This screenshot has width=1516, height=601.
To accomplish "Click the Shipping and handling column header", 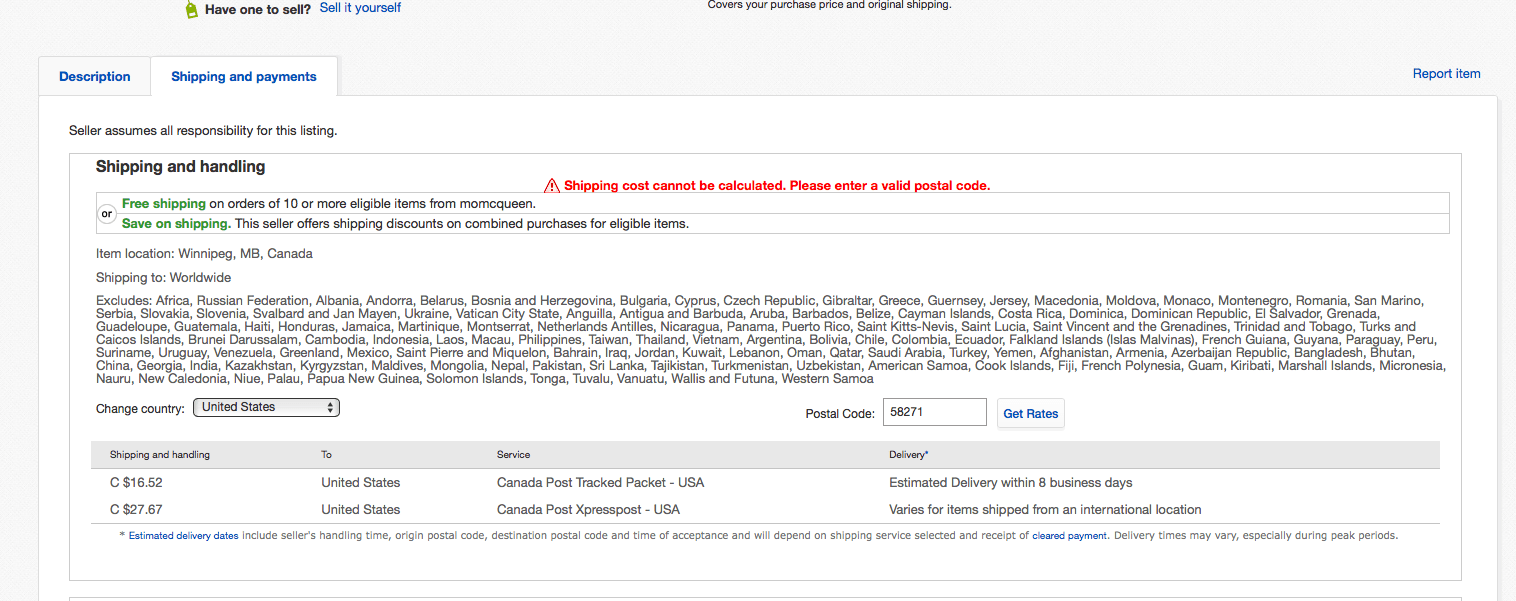I will pos(159,454).
